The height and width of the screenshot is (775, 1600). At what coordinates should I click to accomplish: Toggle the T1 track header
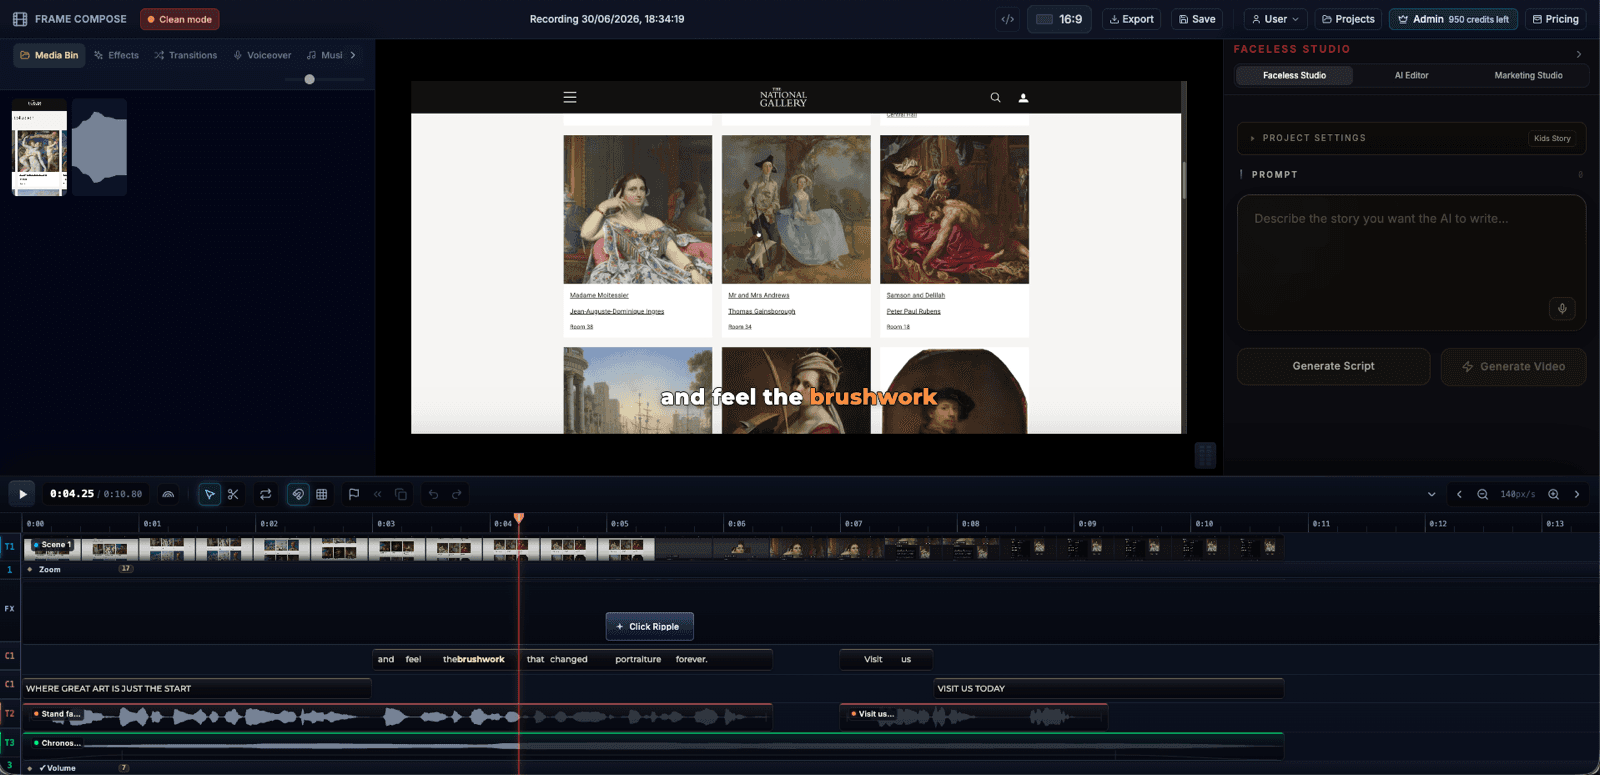(10, 546)
